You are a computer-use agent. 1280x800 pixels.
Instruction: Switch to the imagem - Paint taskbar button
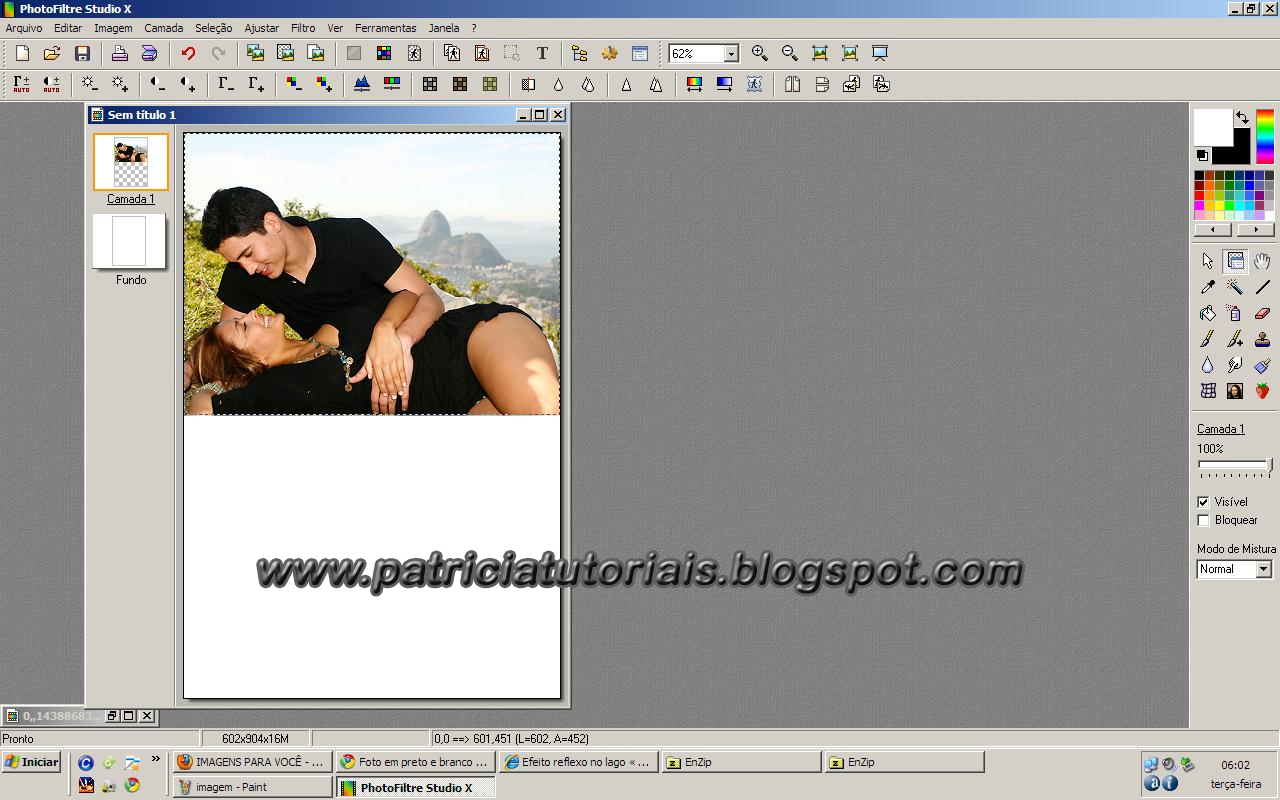pos(253,787)
